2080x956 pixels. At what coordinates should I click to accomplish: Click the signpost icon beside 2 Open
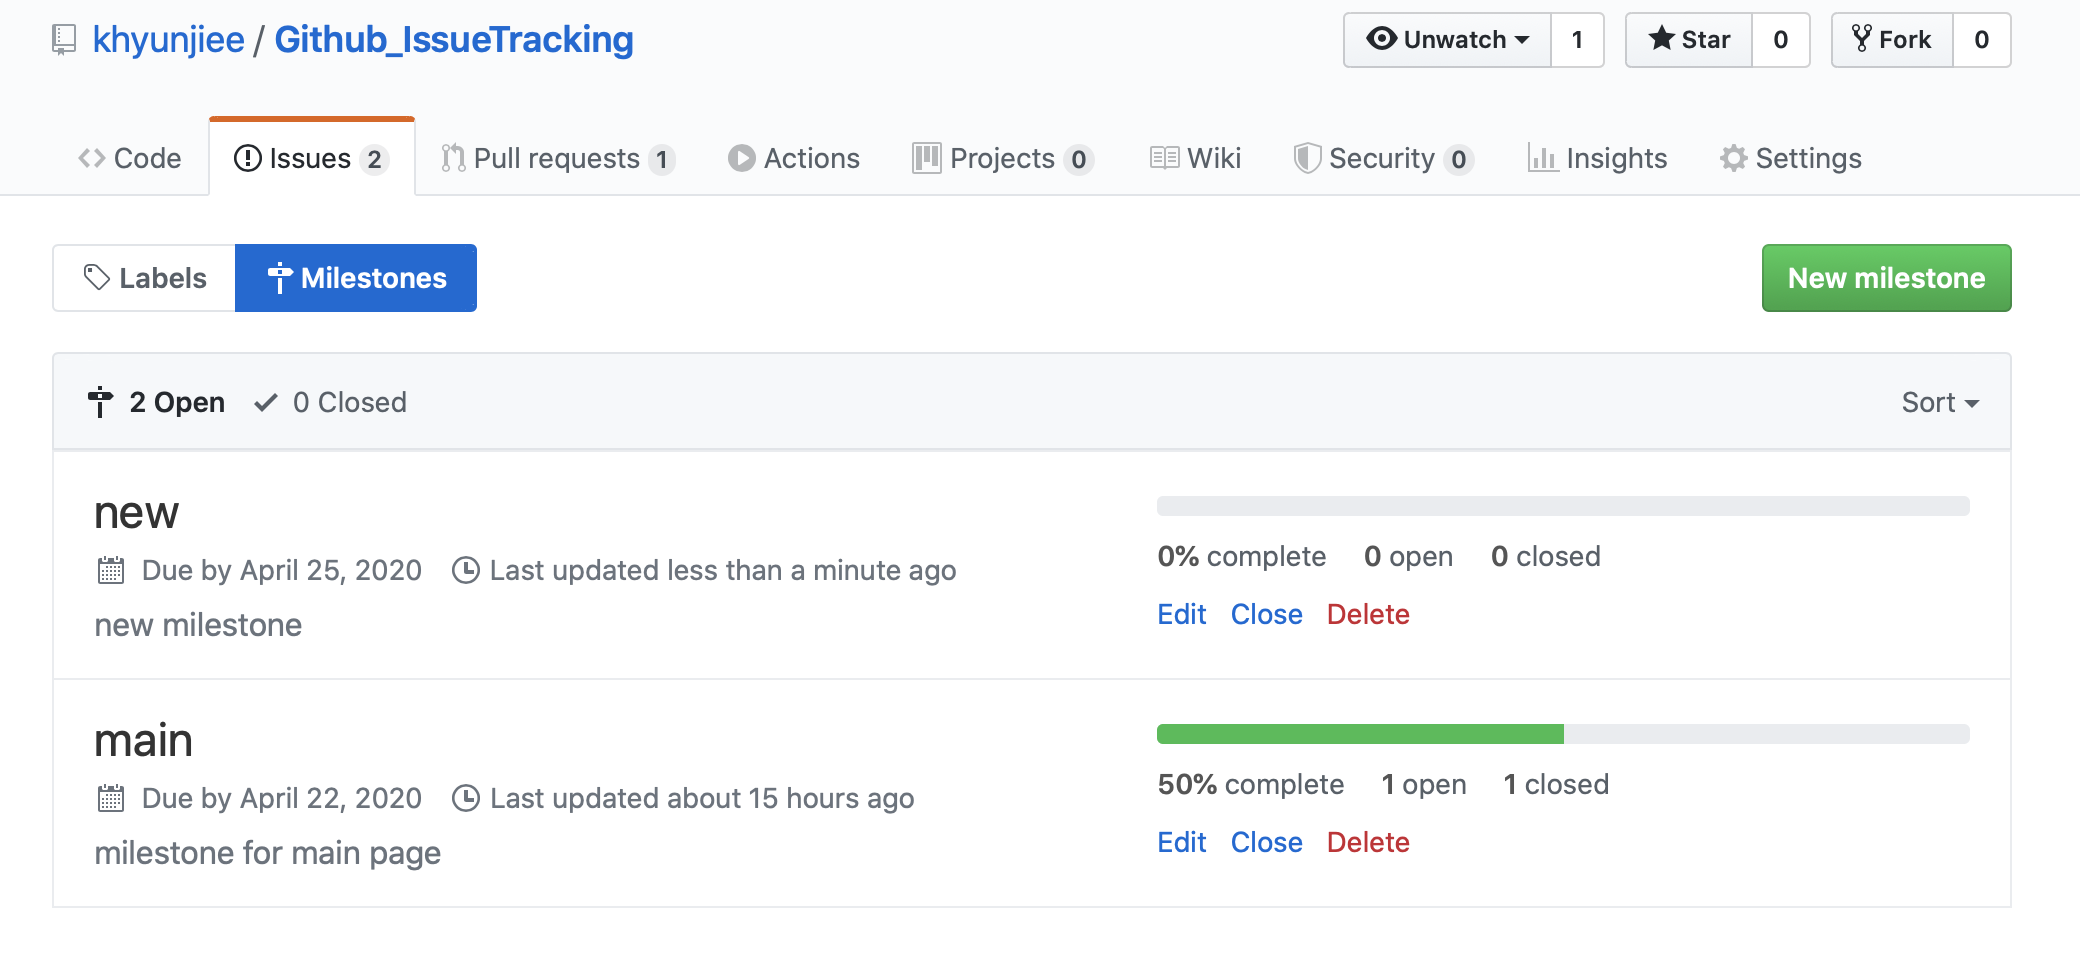pyautogui.click(x=100, y=402)
